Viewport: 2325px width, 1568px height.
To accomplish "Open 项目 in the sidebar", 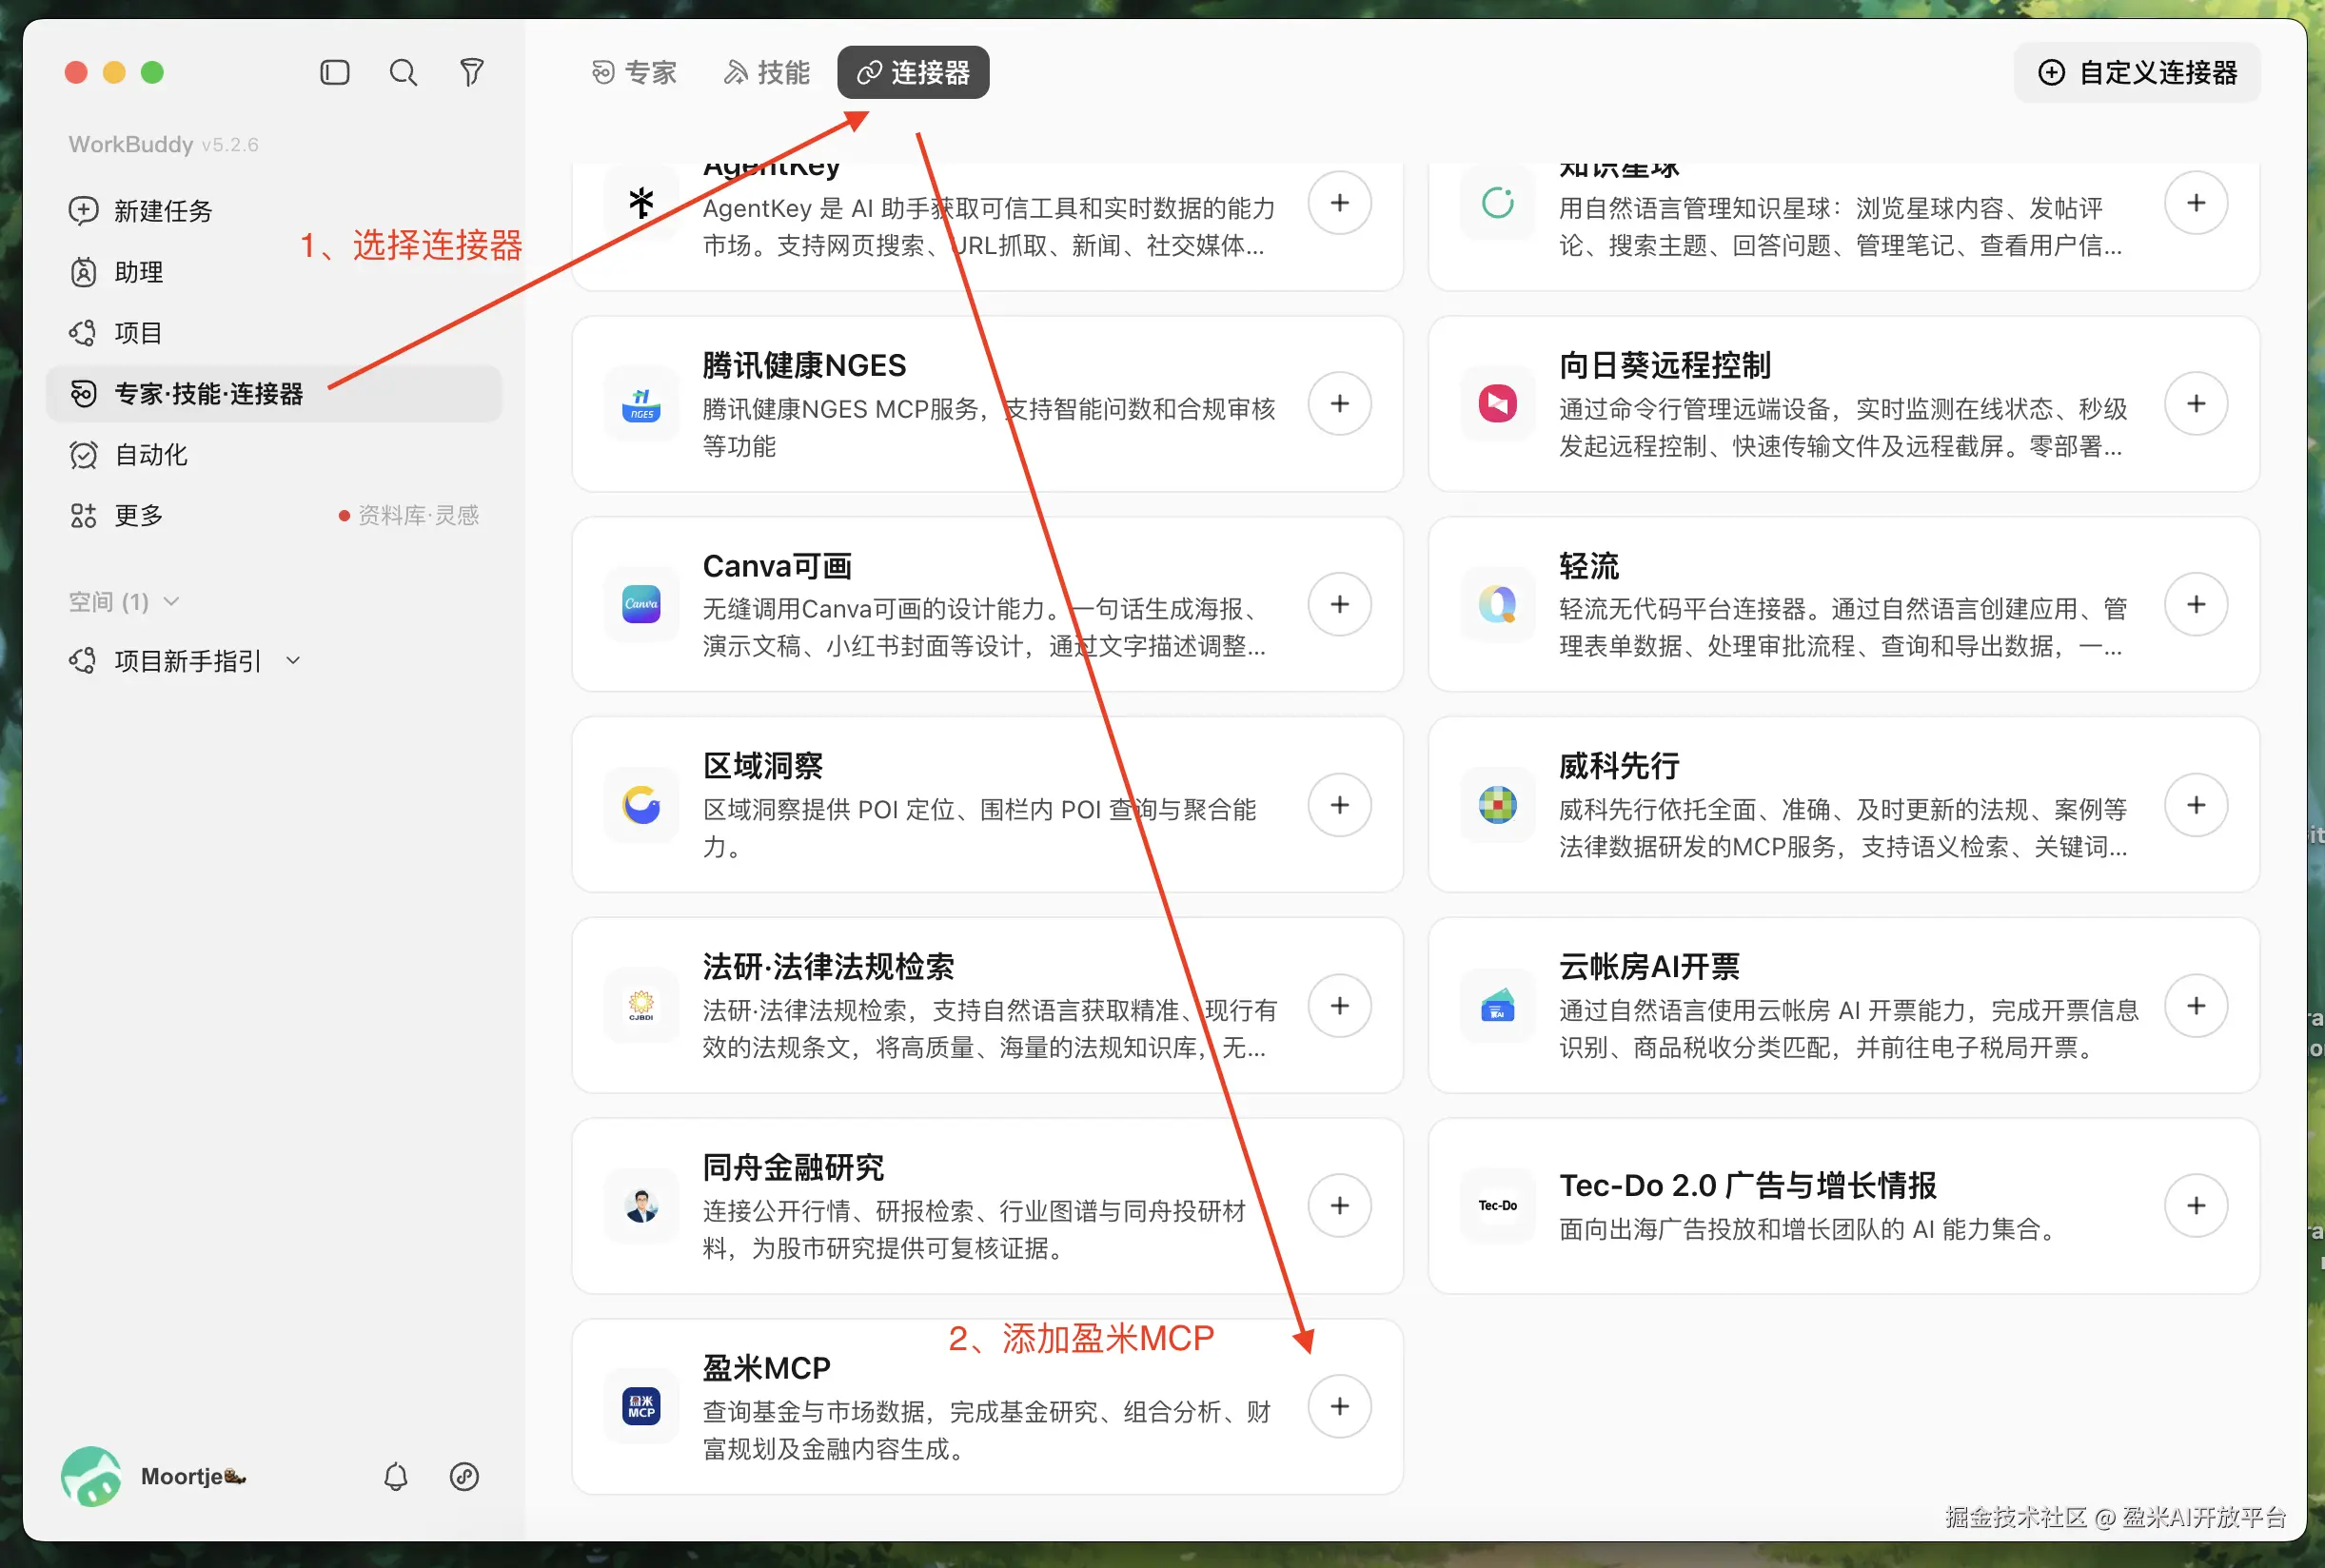I will pyautogui.click(x=273, y=332).
